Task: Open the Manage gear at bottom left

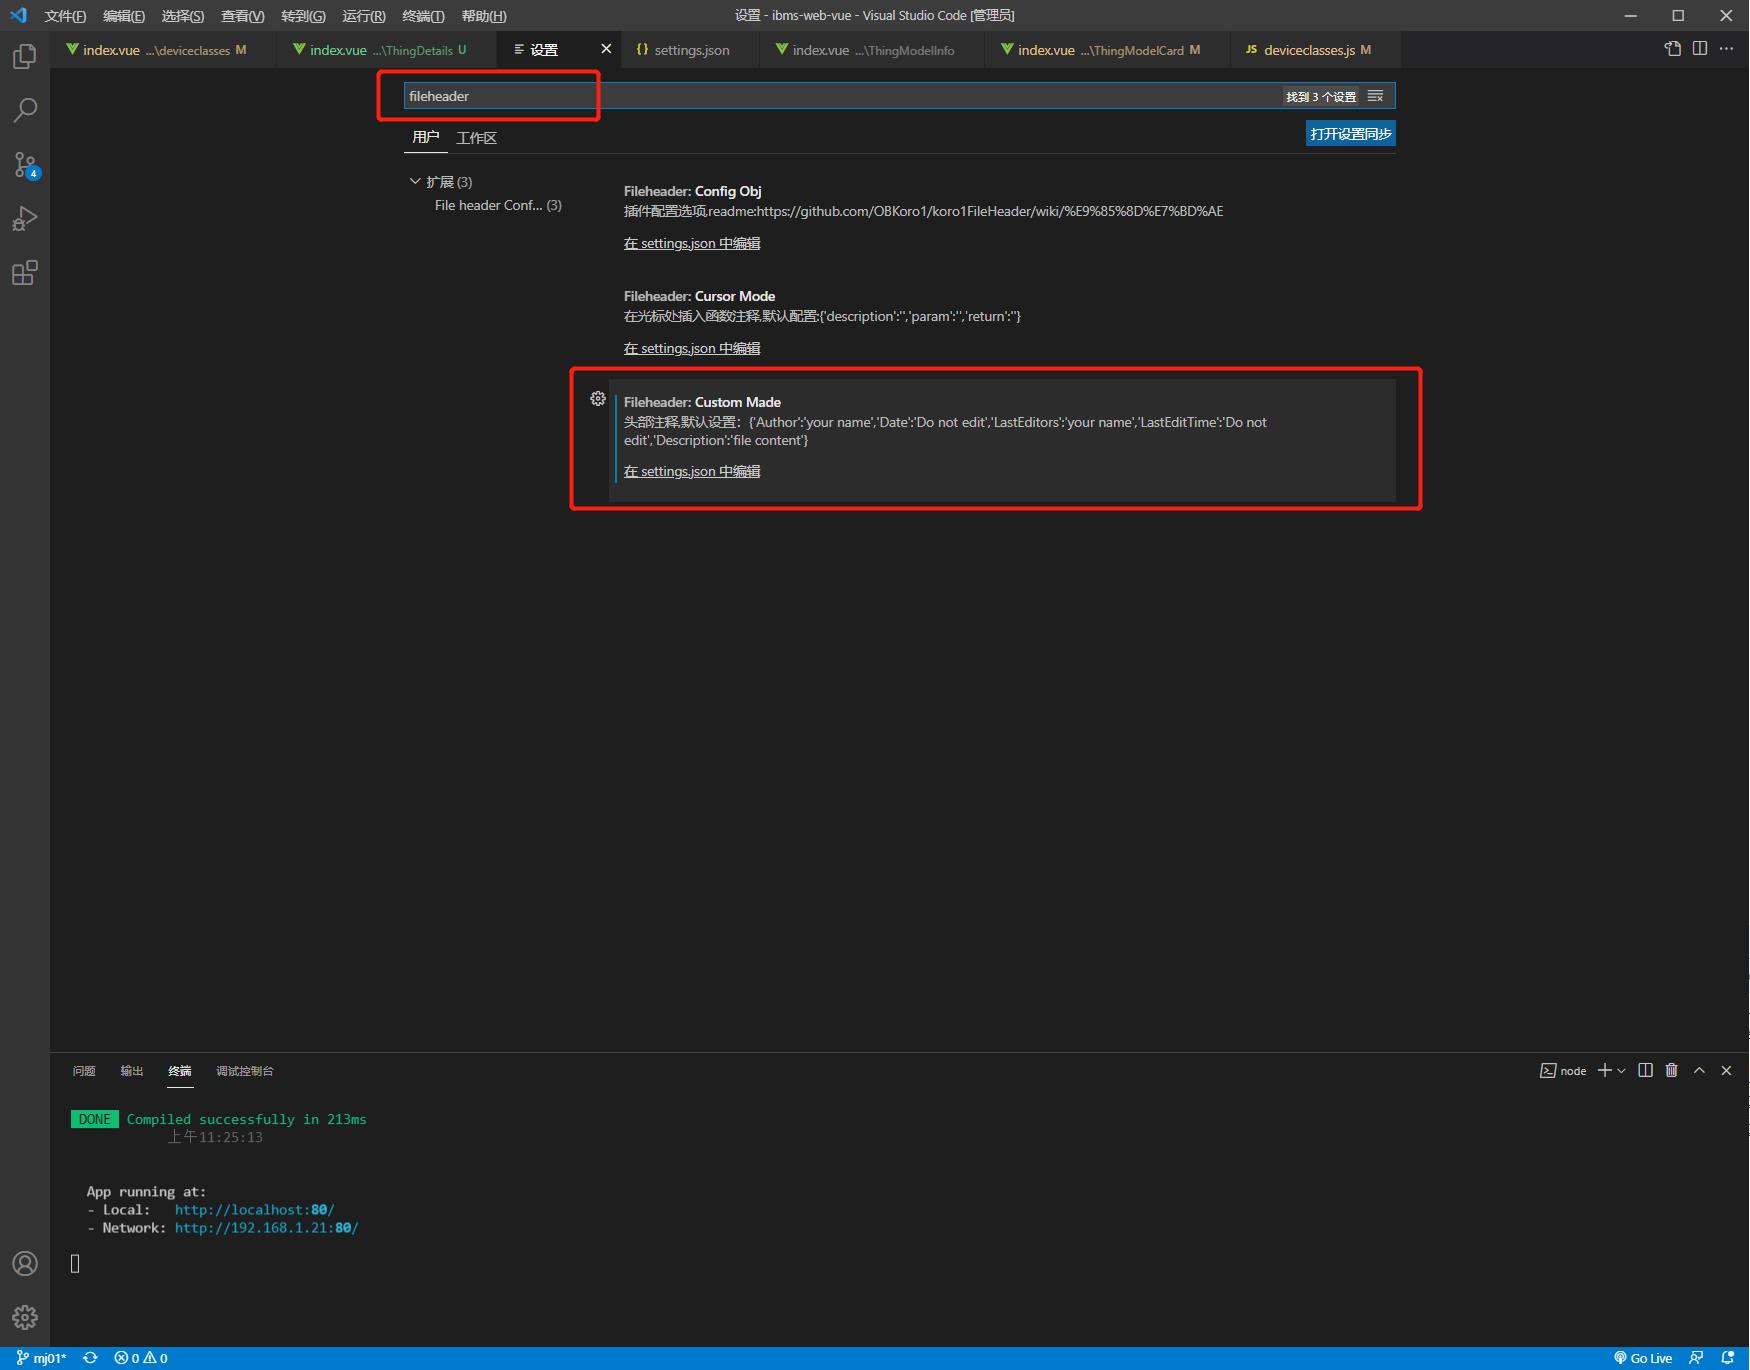Action: [x=25, y=1318]
